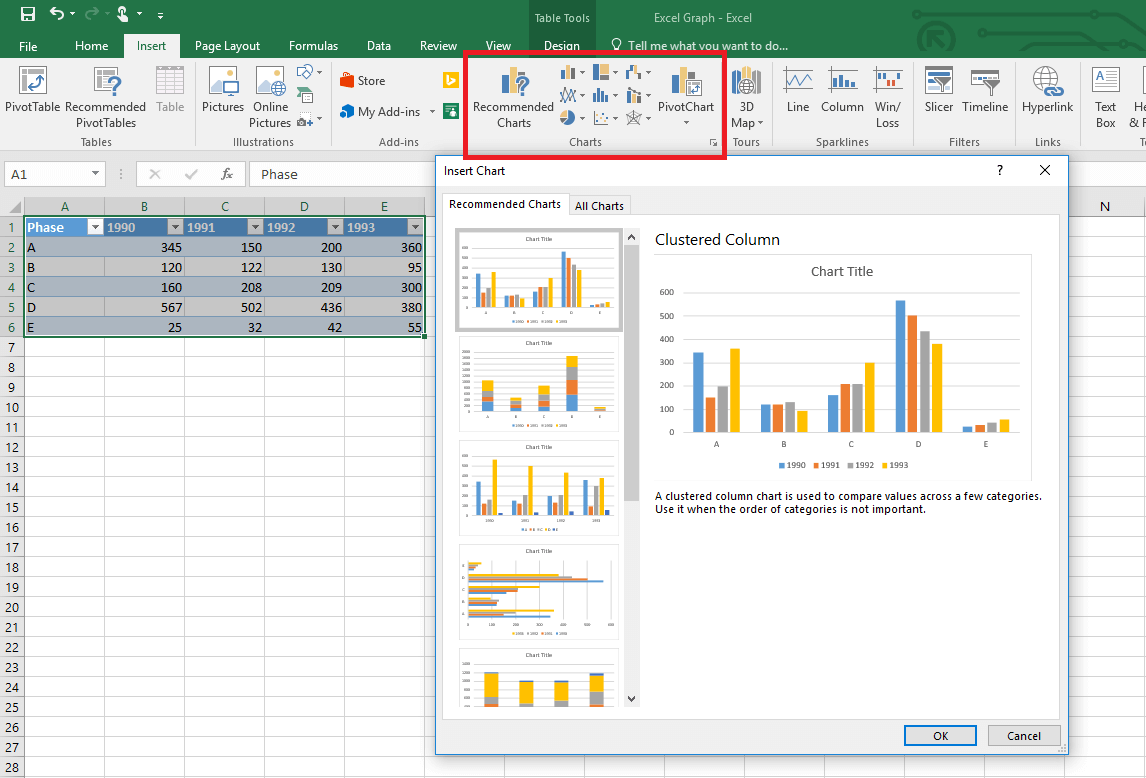Open the 1993 column filter dropdown
The height and width of the screenshot is (778, 1146).
point(415,227)
